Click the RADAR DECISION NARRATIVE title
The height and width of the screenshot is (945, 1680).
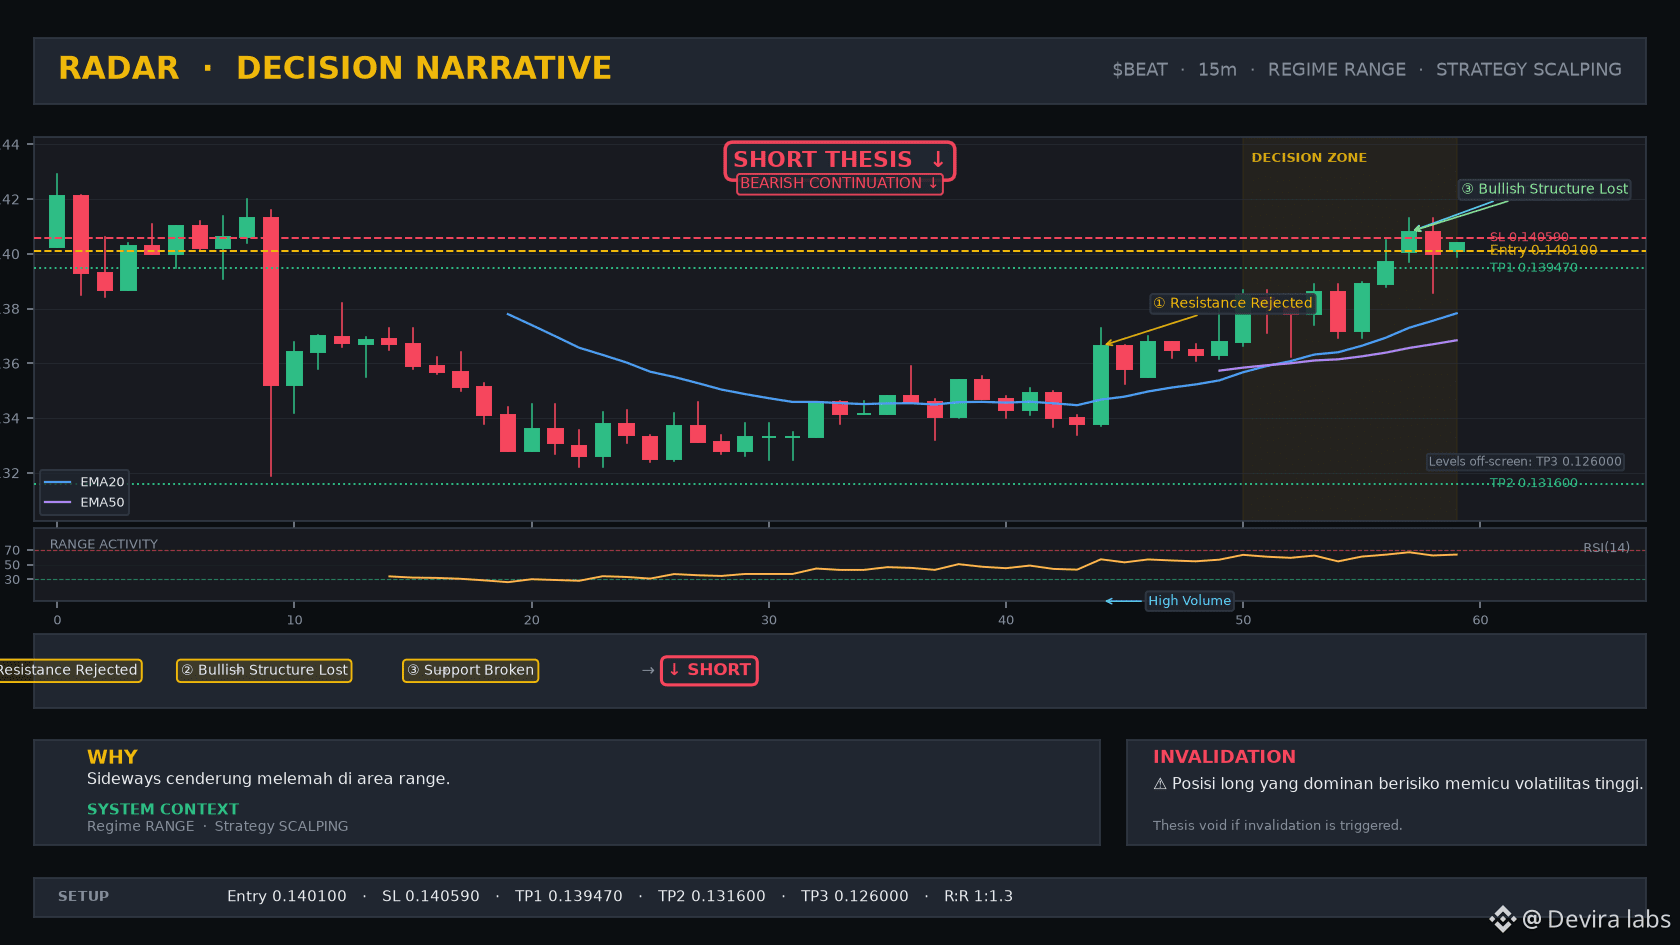335,68
